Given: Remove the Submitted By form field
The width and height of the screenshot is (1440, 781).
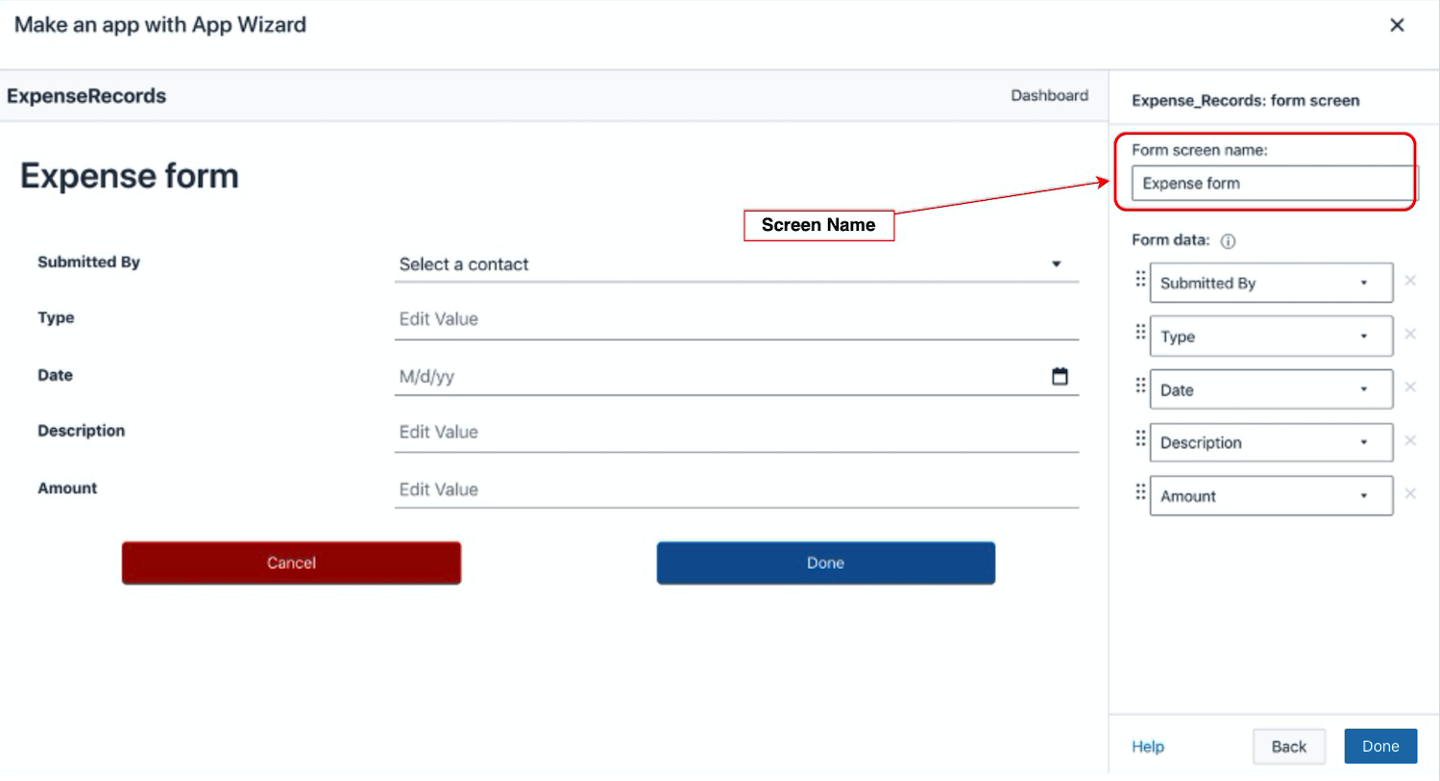Looking at the screenshot, I should click(x=1410, y=281).
